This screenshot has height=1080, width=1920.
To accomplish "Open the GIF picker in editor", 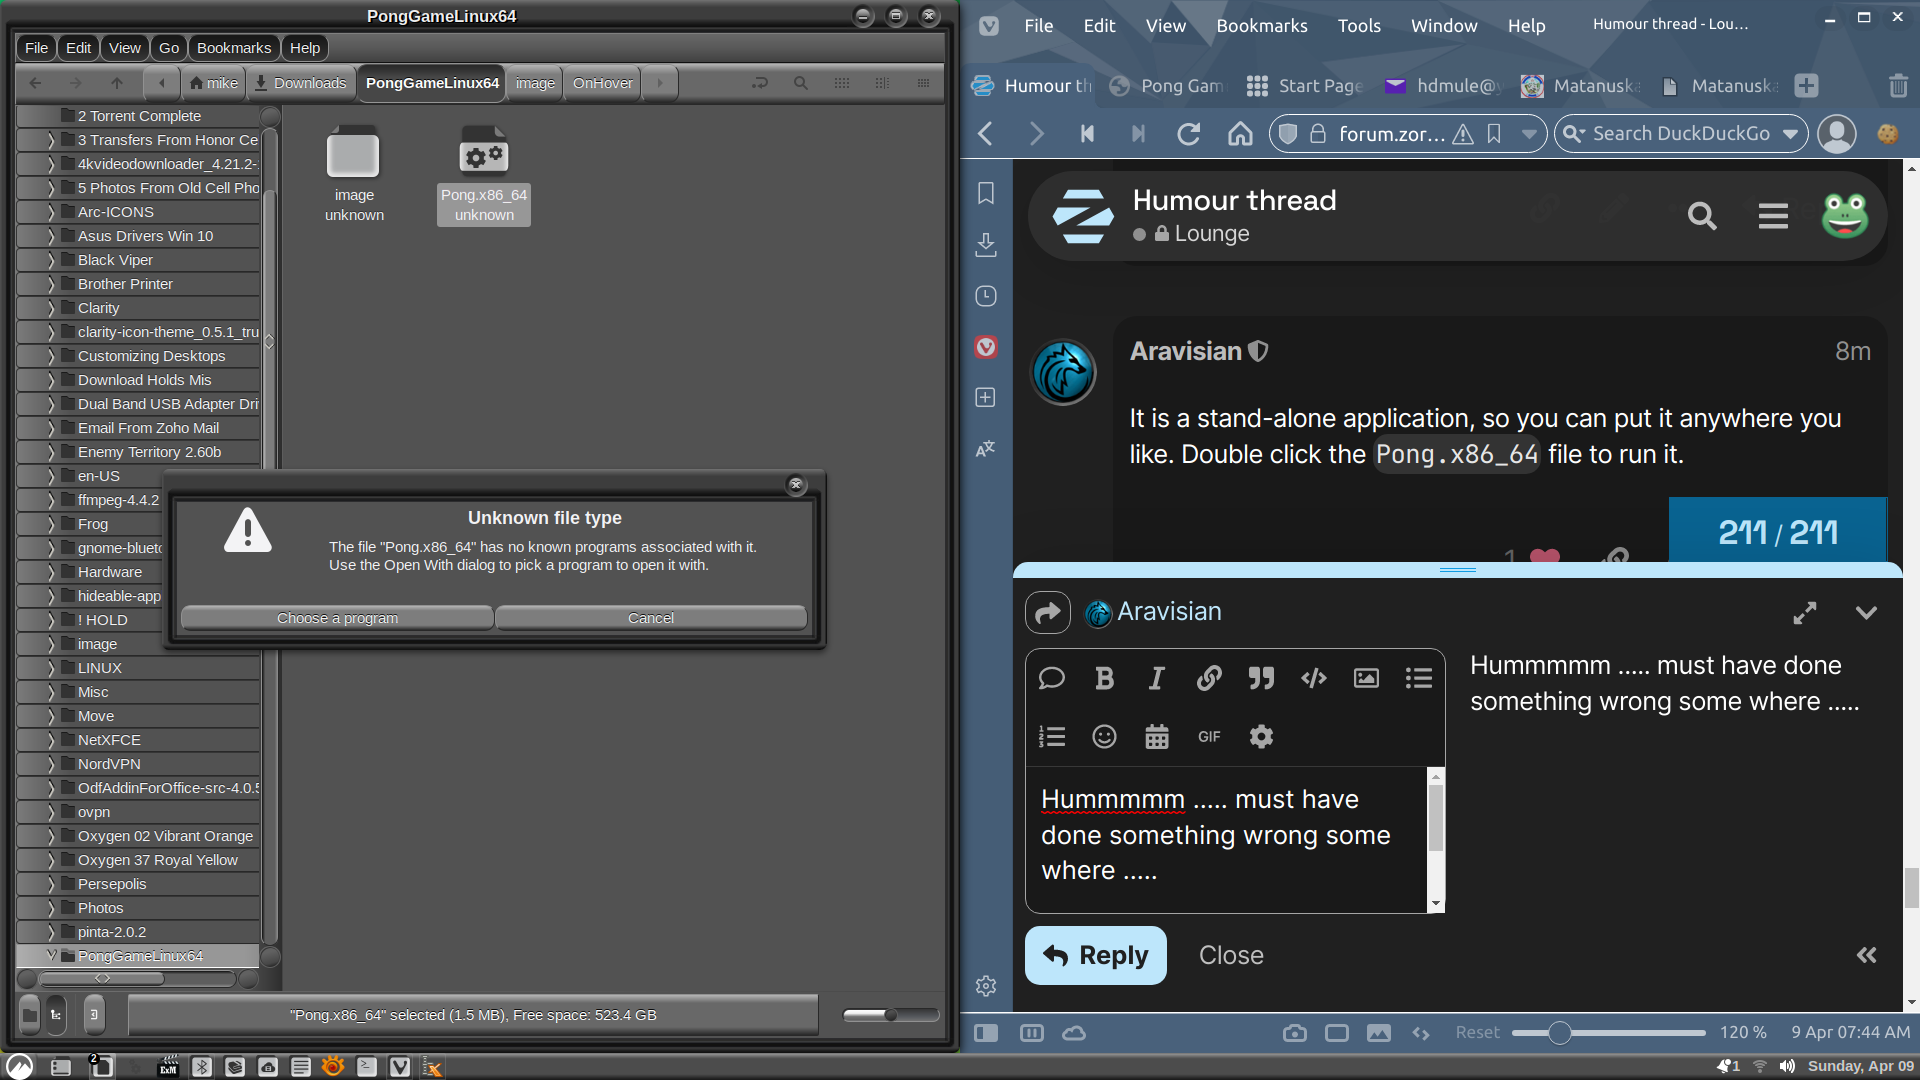I will pyautogui.click(x=1209, y=737).
